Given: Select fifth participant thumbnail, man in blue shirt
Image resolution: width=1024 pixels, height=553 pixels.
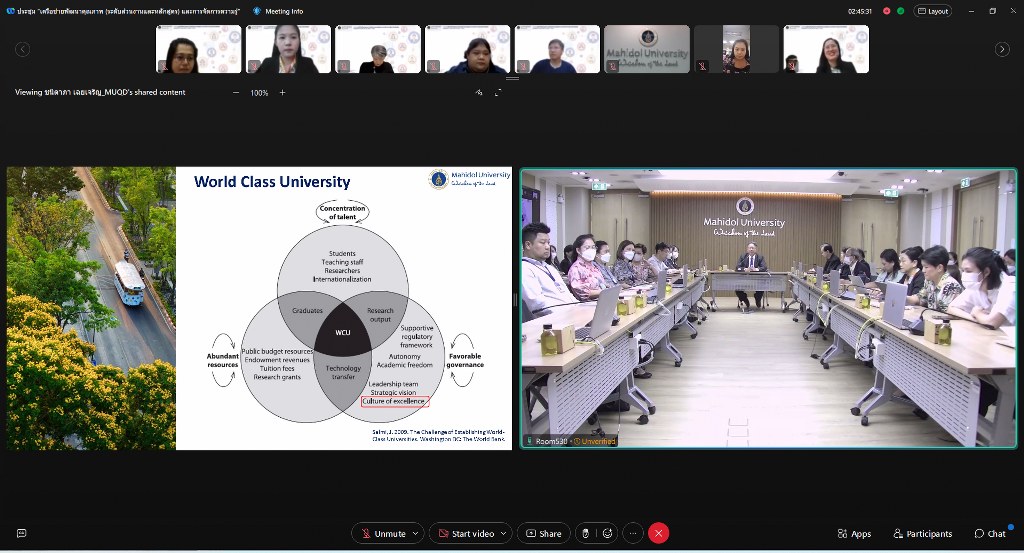Looking at the screenshot, I should 557,49.
